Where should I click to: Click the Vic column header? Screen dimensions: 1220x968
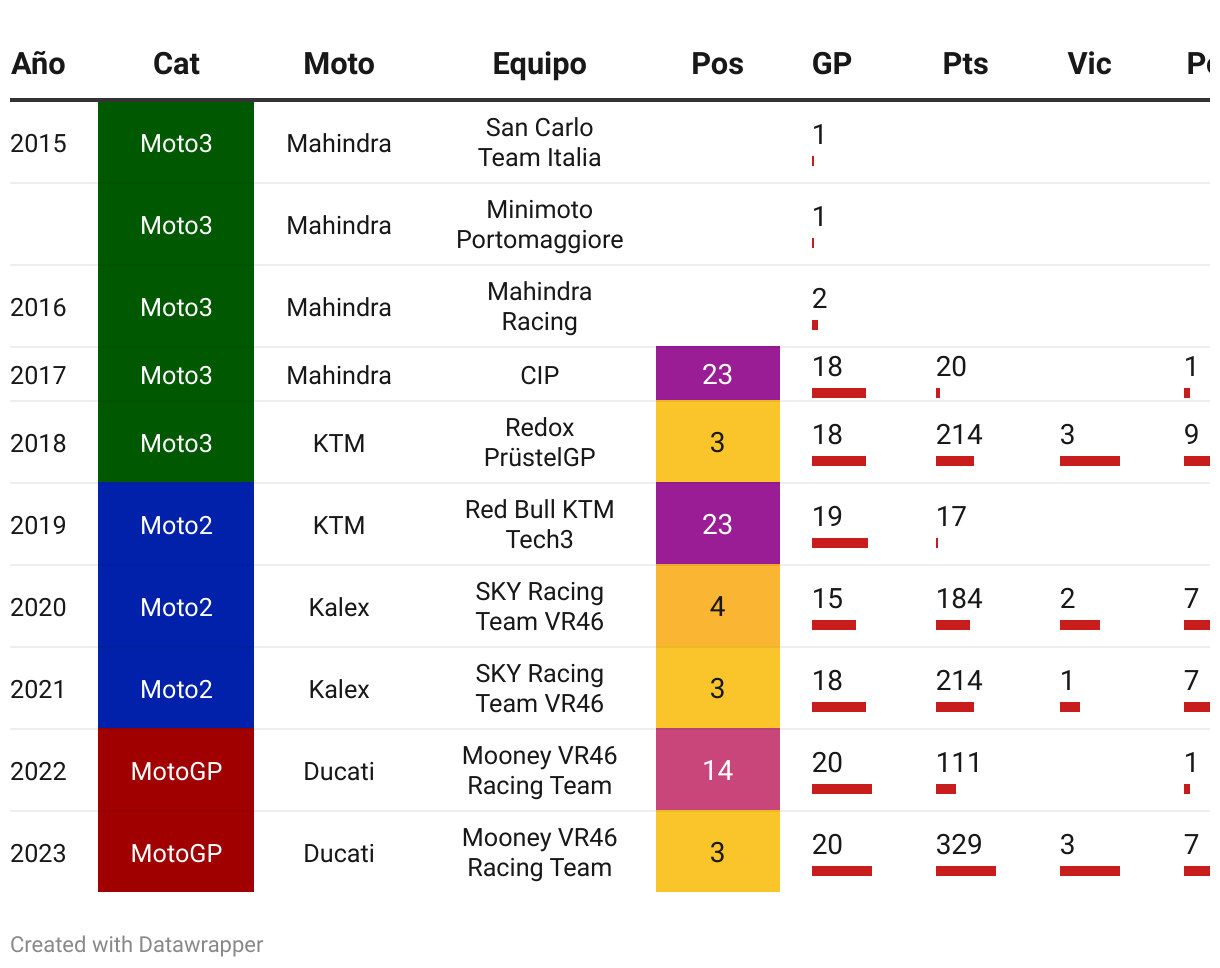[1089, 64]
